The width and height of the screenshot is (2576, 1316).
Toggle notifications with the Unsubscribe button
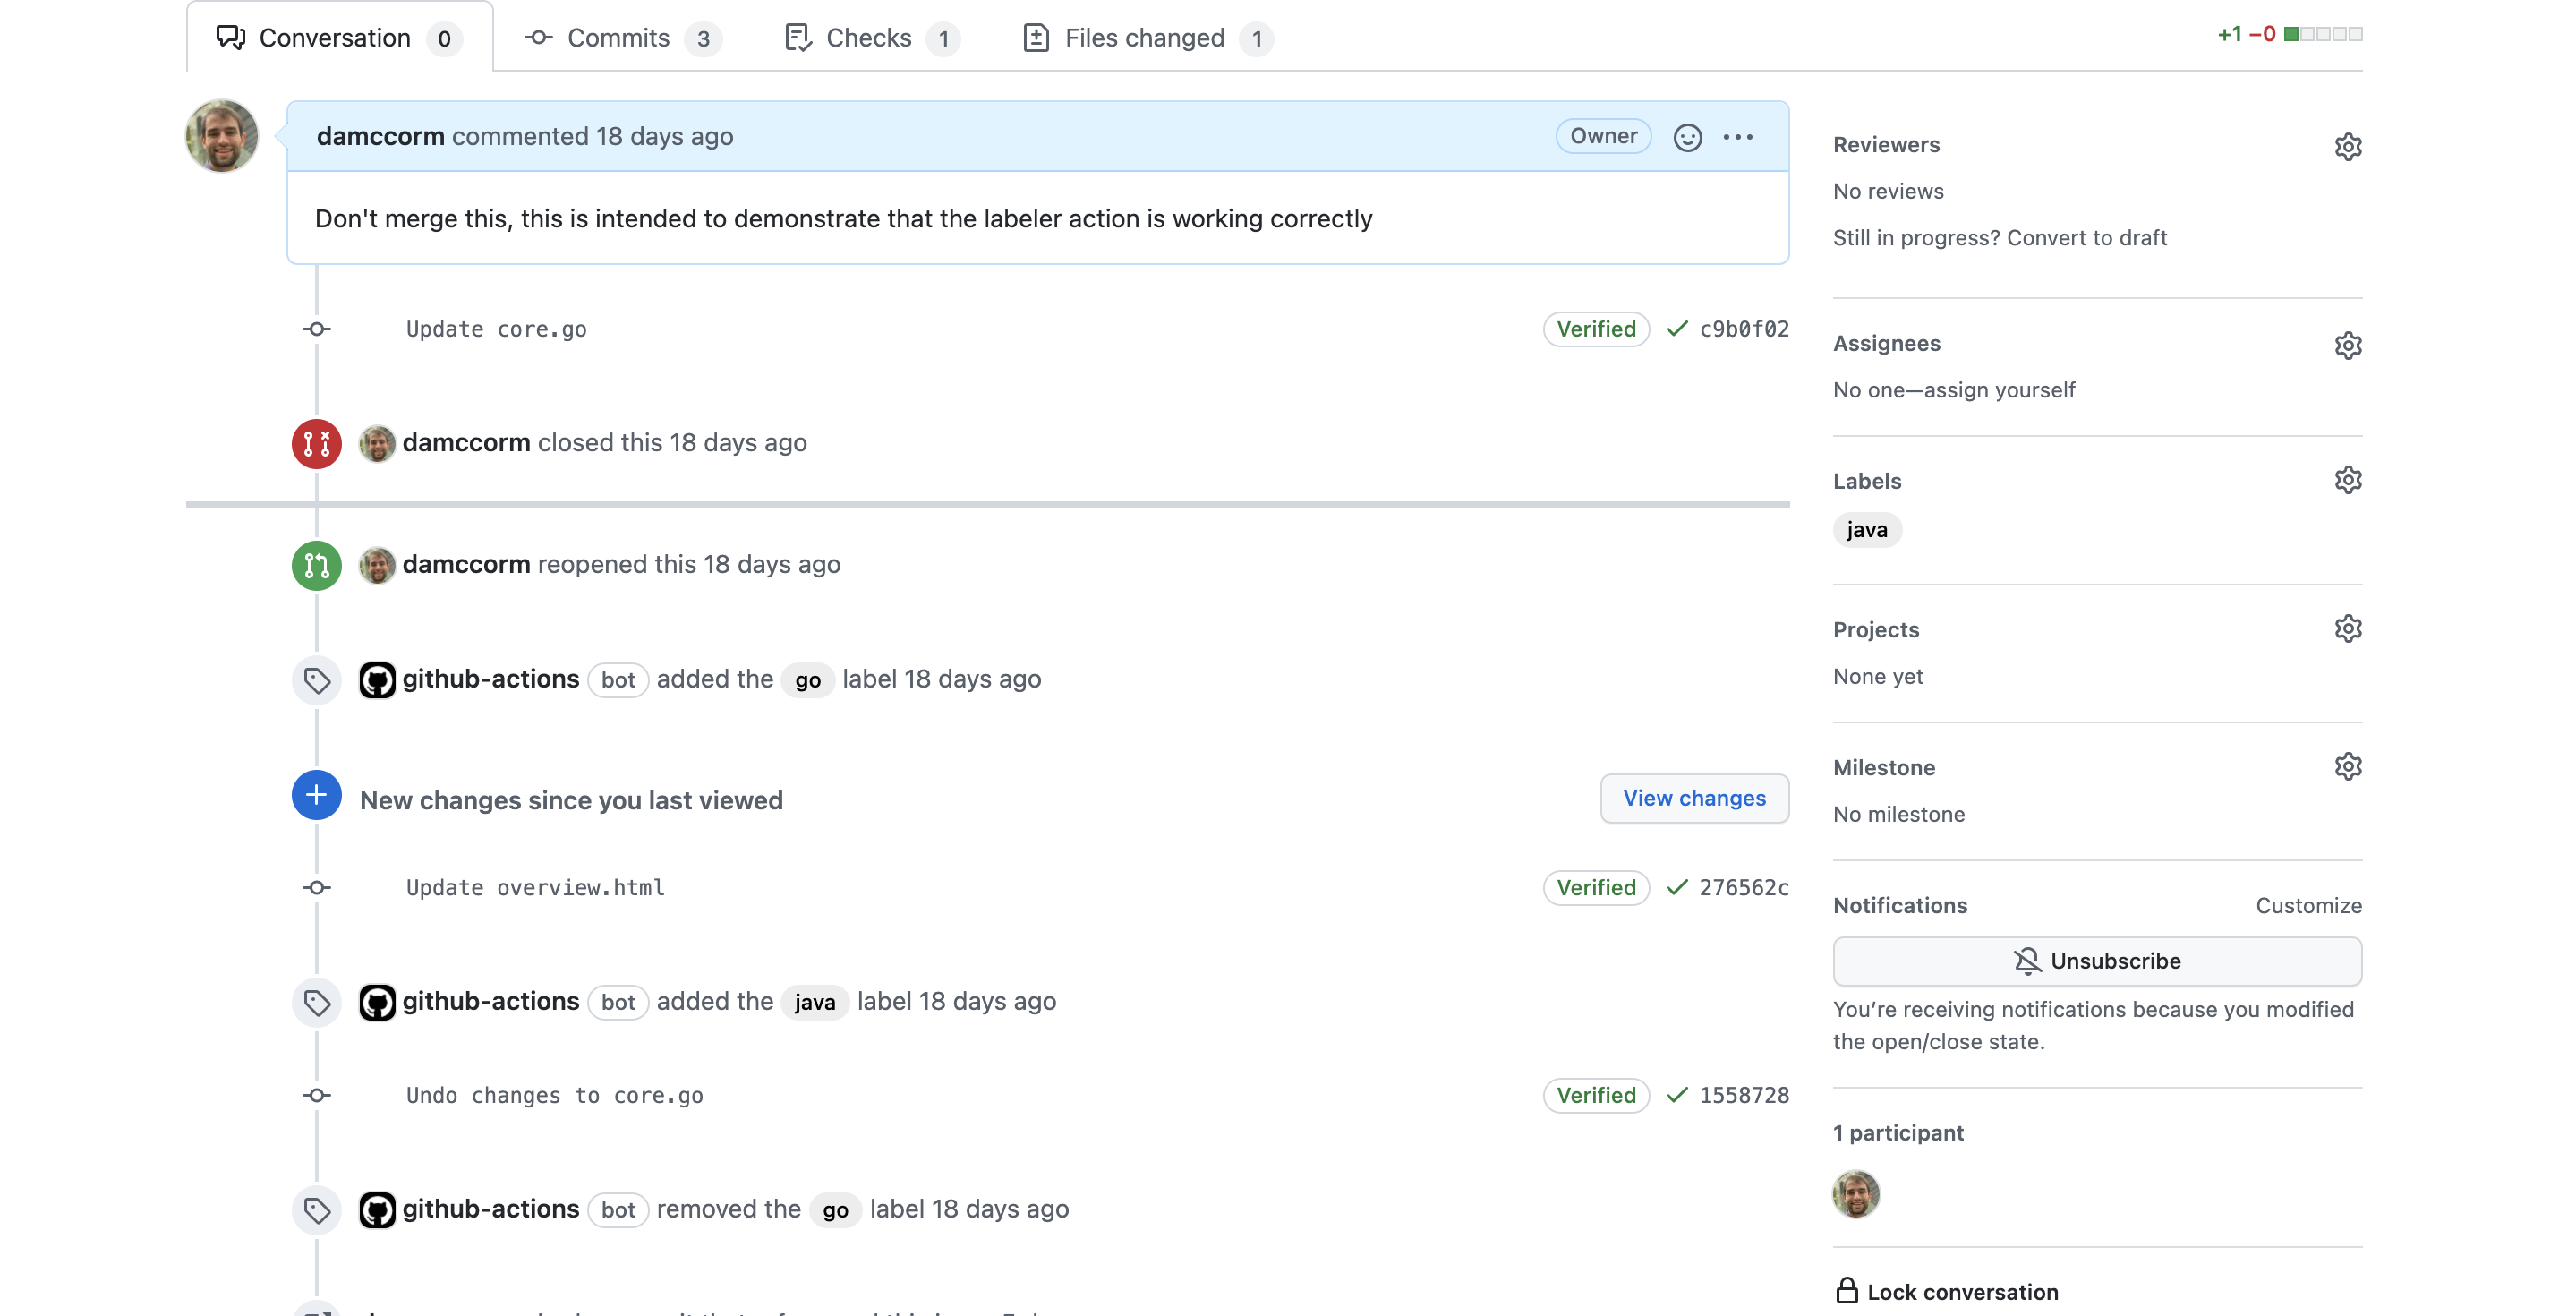tap(2097, 961)
